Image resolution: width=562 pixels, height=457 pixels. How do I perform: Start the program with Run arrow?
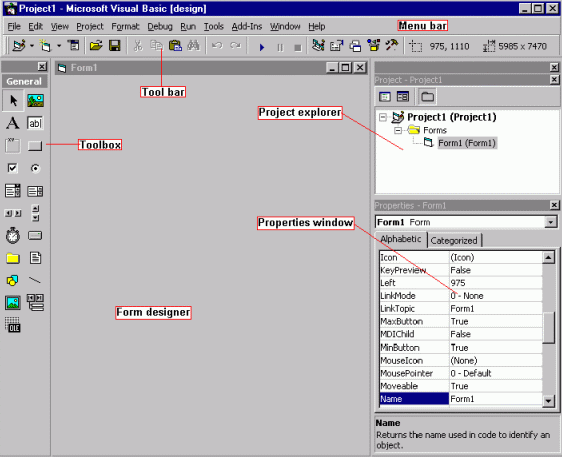(x=262, y=47)
